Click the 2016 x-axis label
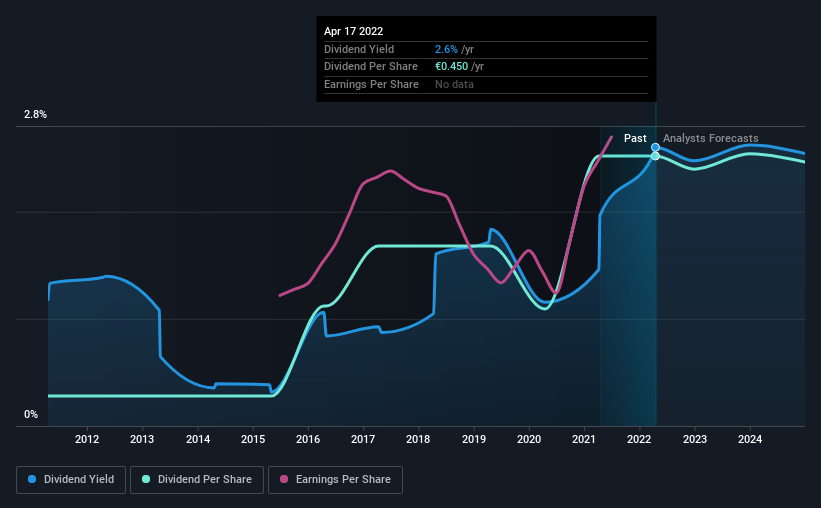821x508 pixels. tap(308, 439)
